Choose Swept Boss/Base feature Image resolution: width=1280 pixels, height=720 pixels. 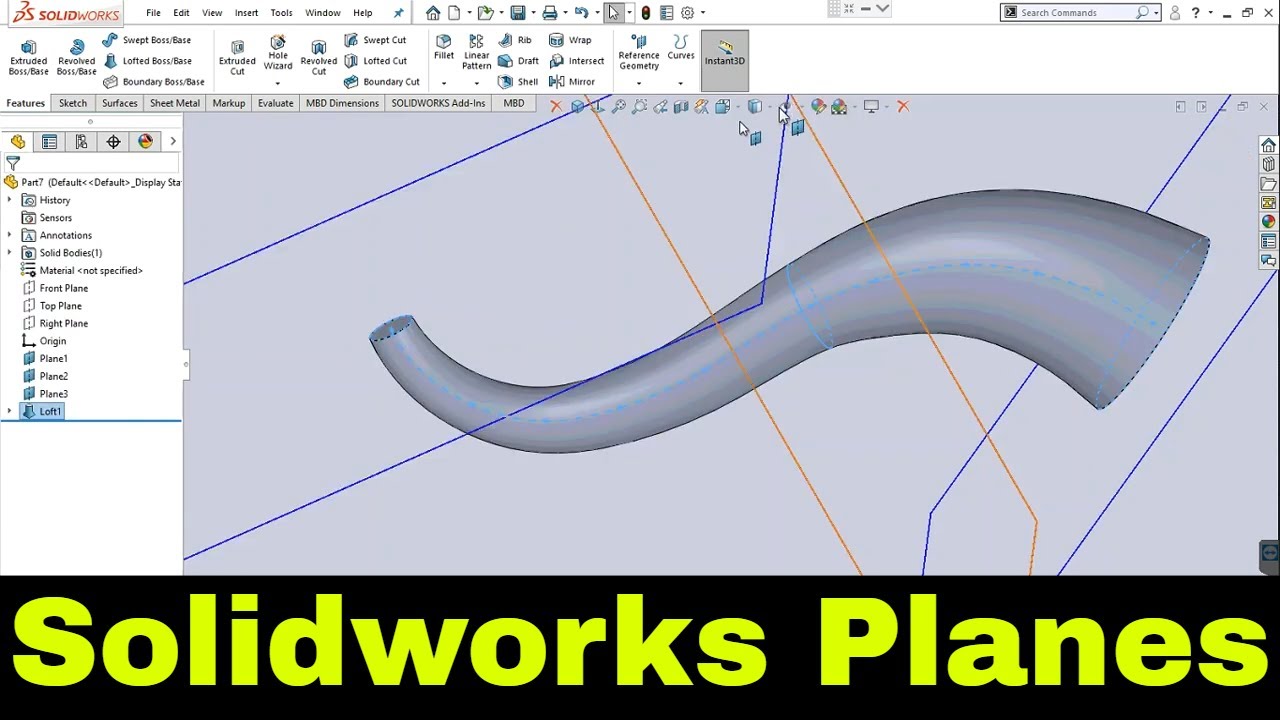tap(147, 40)
